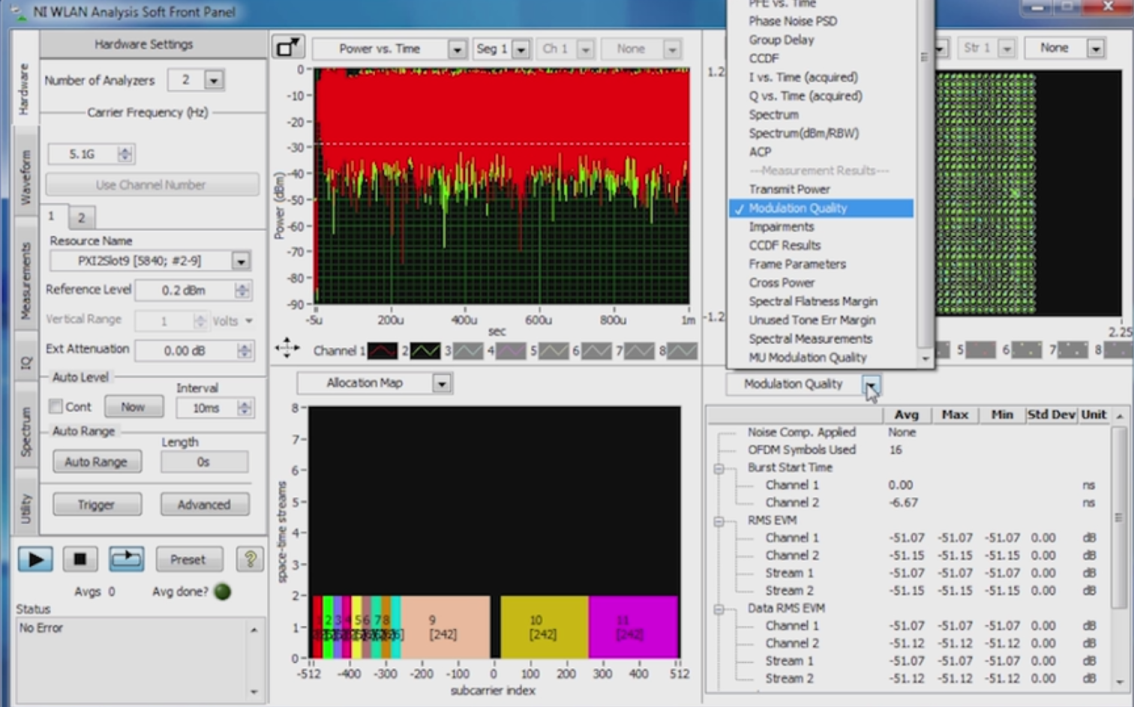
Task: Collapse the Burst Start Time tree node
Action: pos(718,468)
